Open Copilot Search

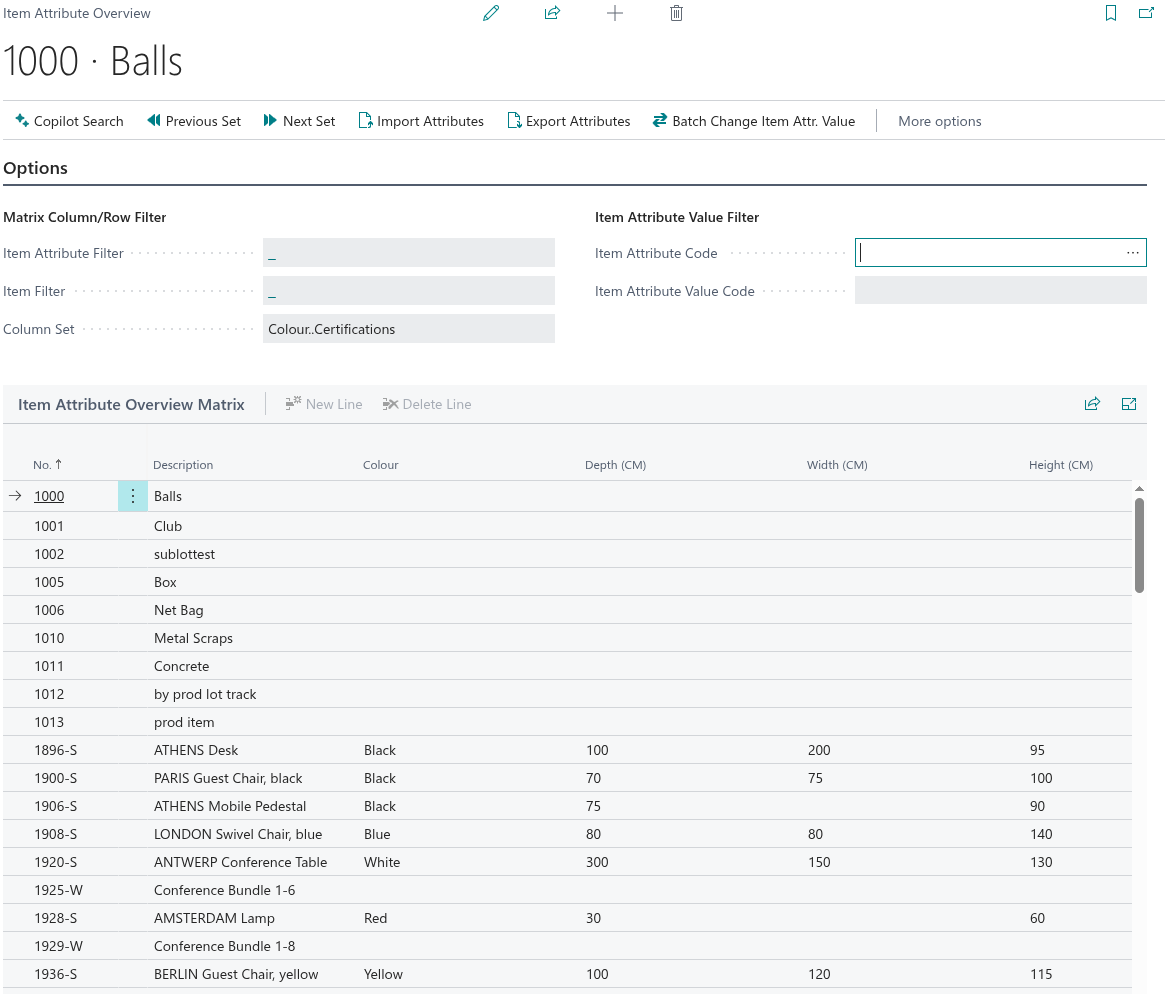pyautogui.click(x=69, y=121)
